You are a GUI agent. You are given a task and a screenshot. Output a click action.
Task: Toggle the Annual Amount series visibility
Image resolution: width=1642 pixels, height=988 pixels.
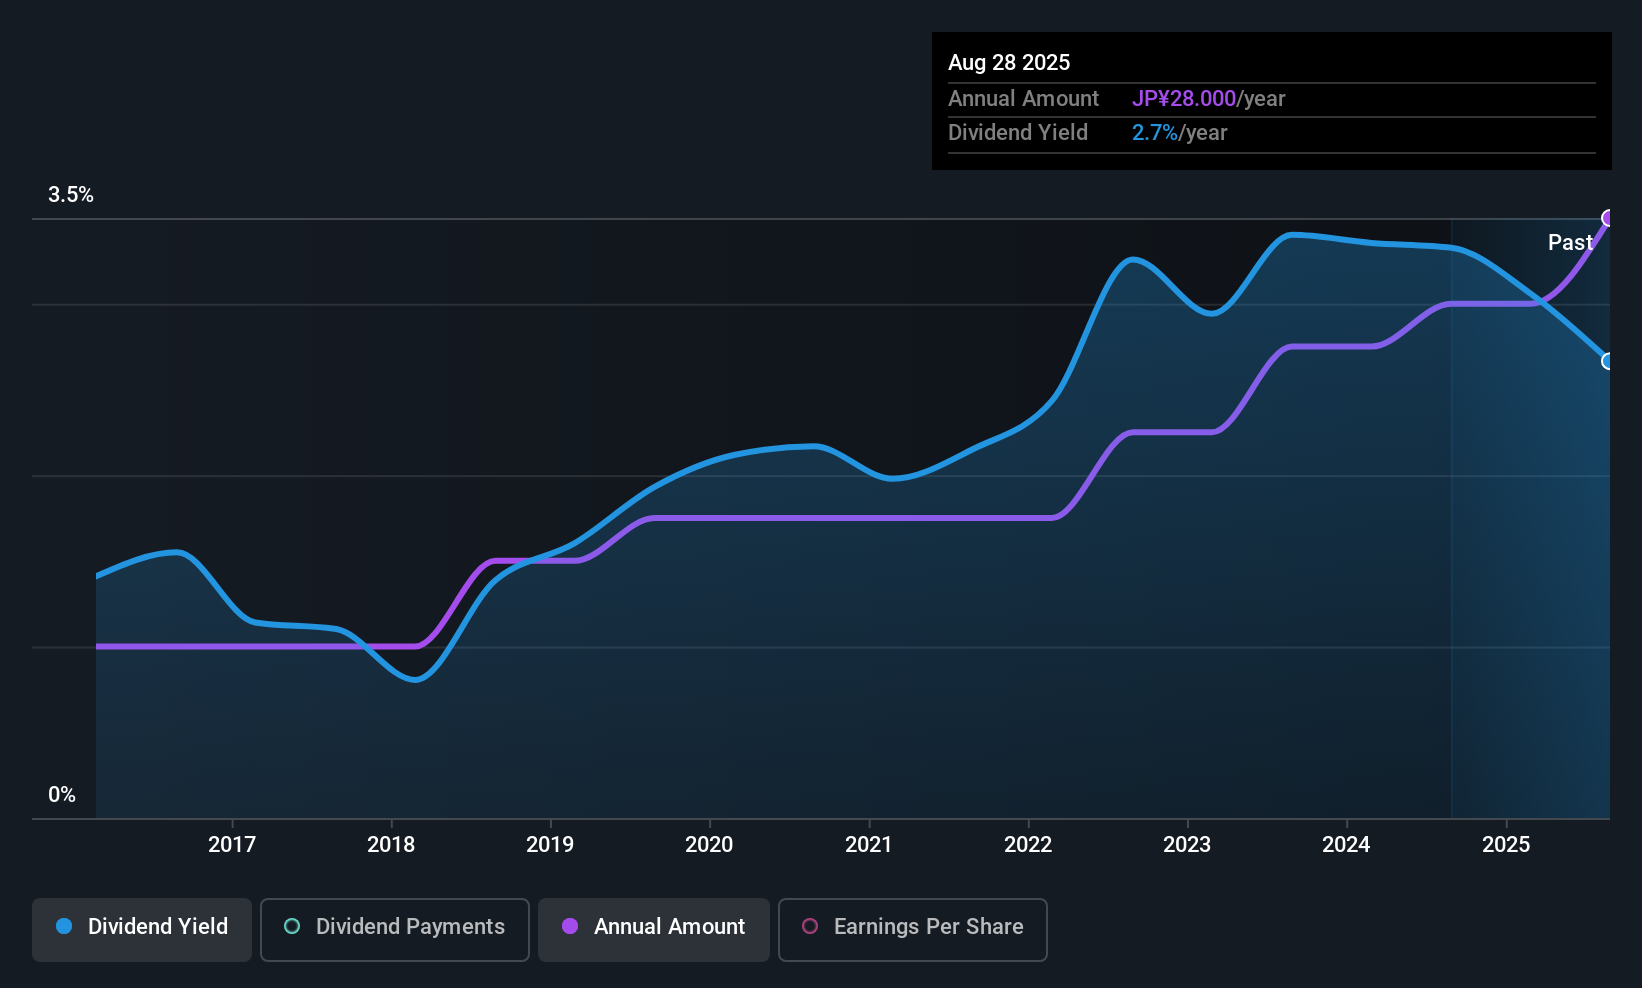coord(653,928)
